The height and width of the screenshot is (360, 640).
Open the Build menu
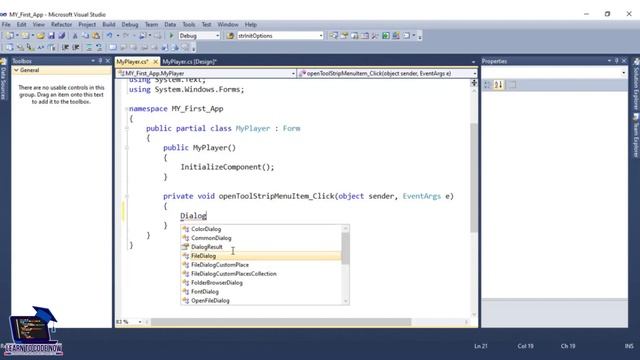109,24
